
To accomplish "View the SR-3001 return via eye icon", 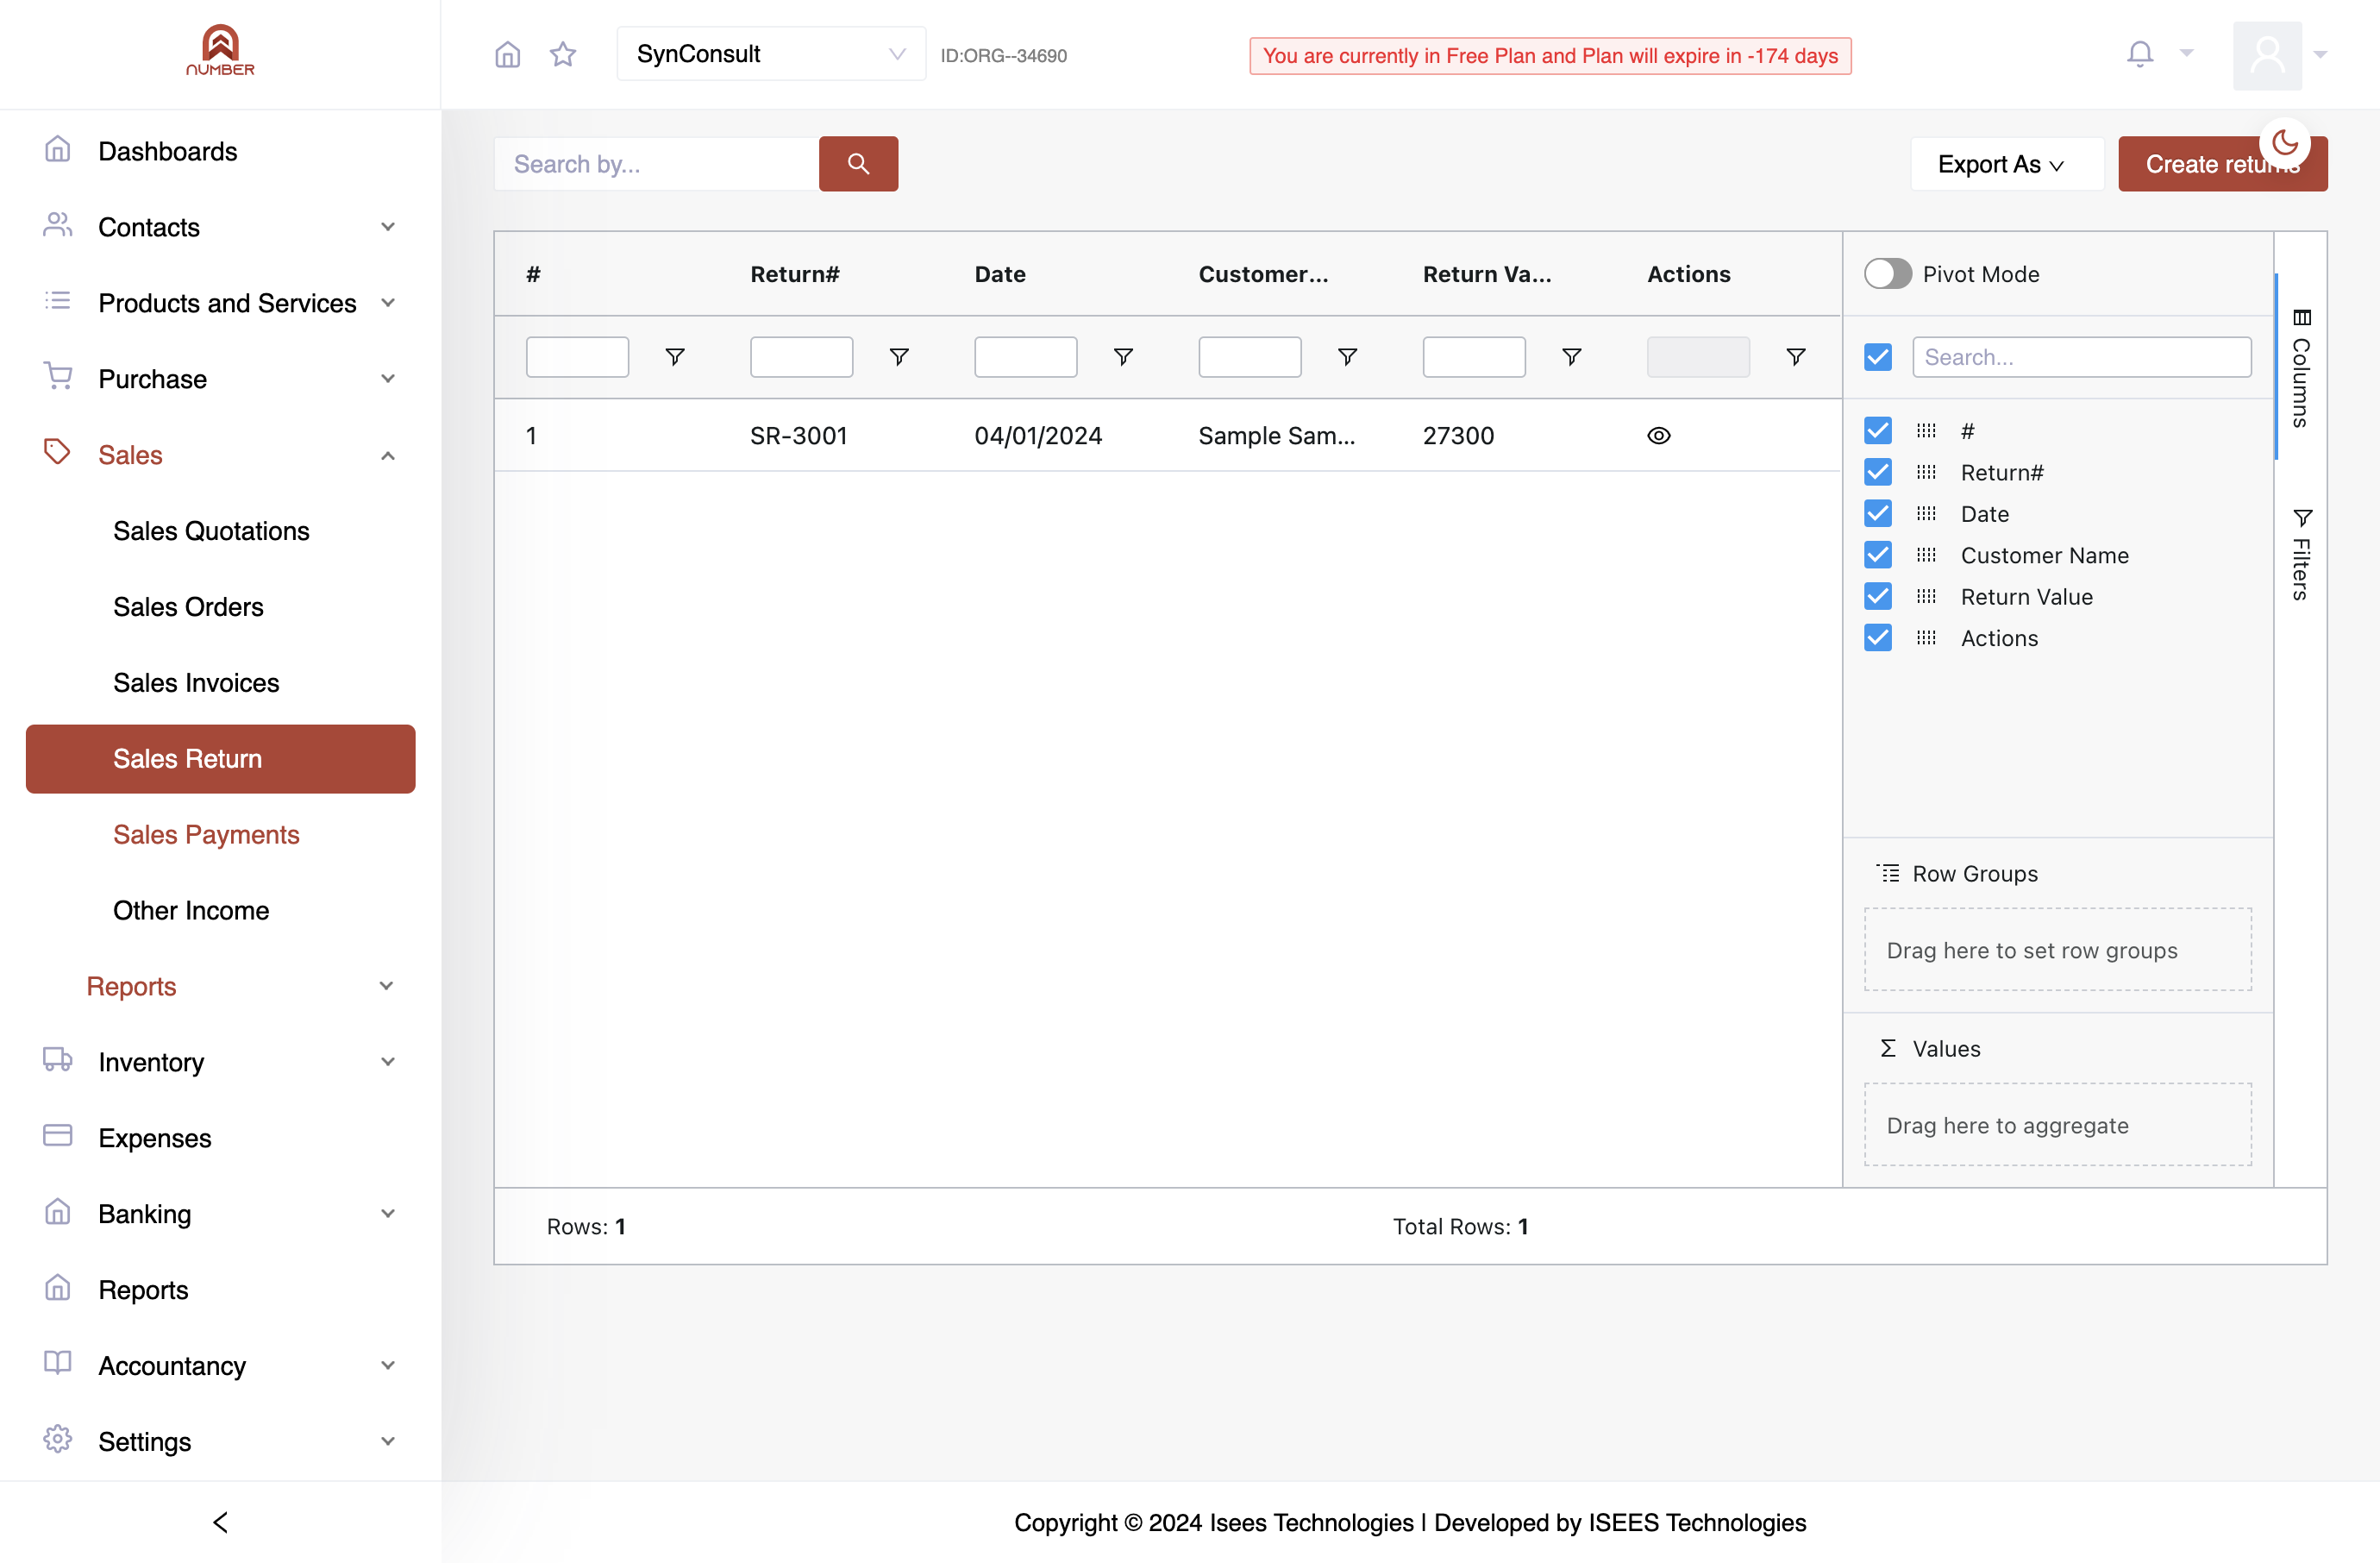I will [1658, 436].
